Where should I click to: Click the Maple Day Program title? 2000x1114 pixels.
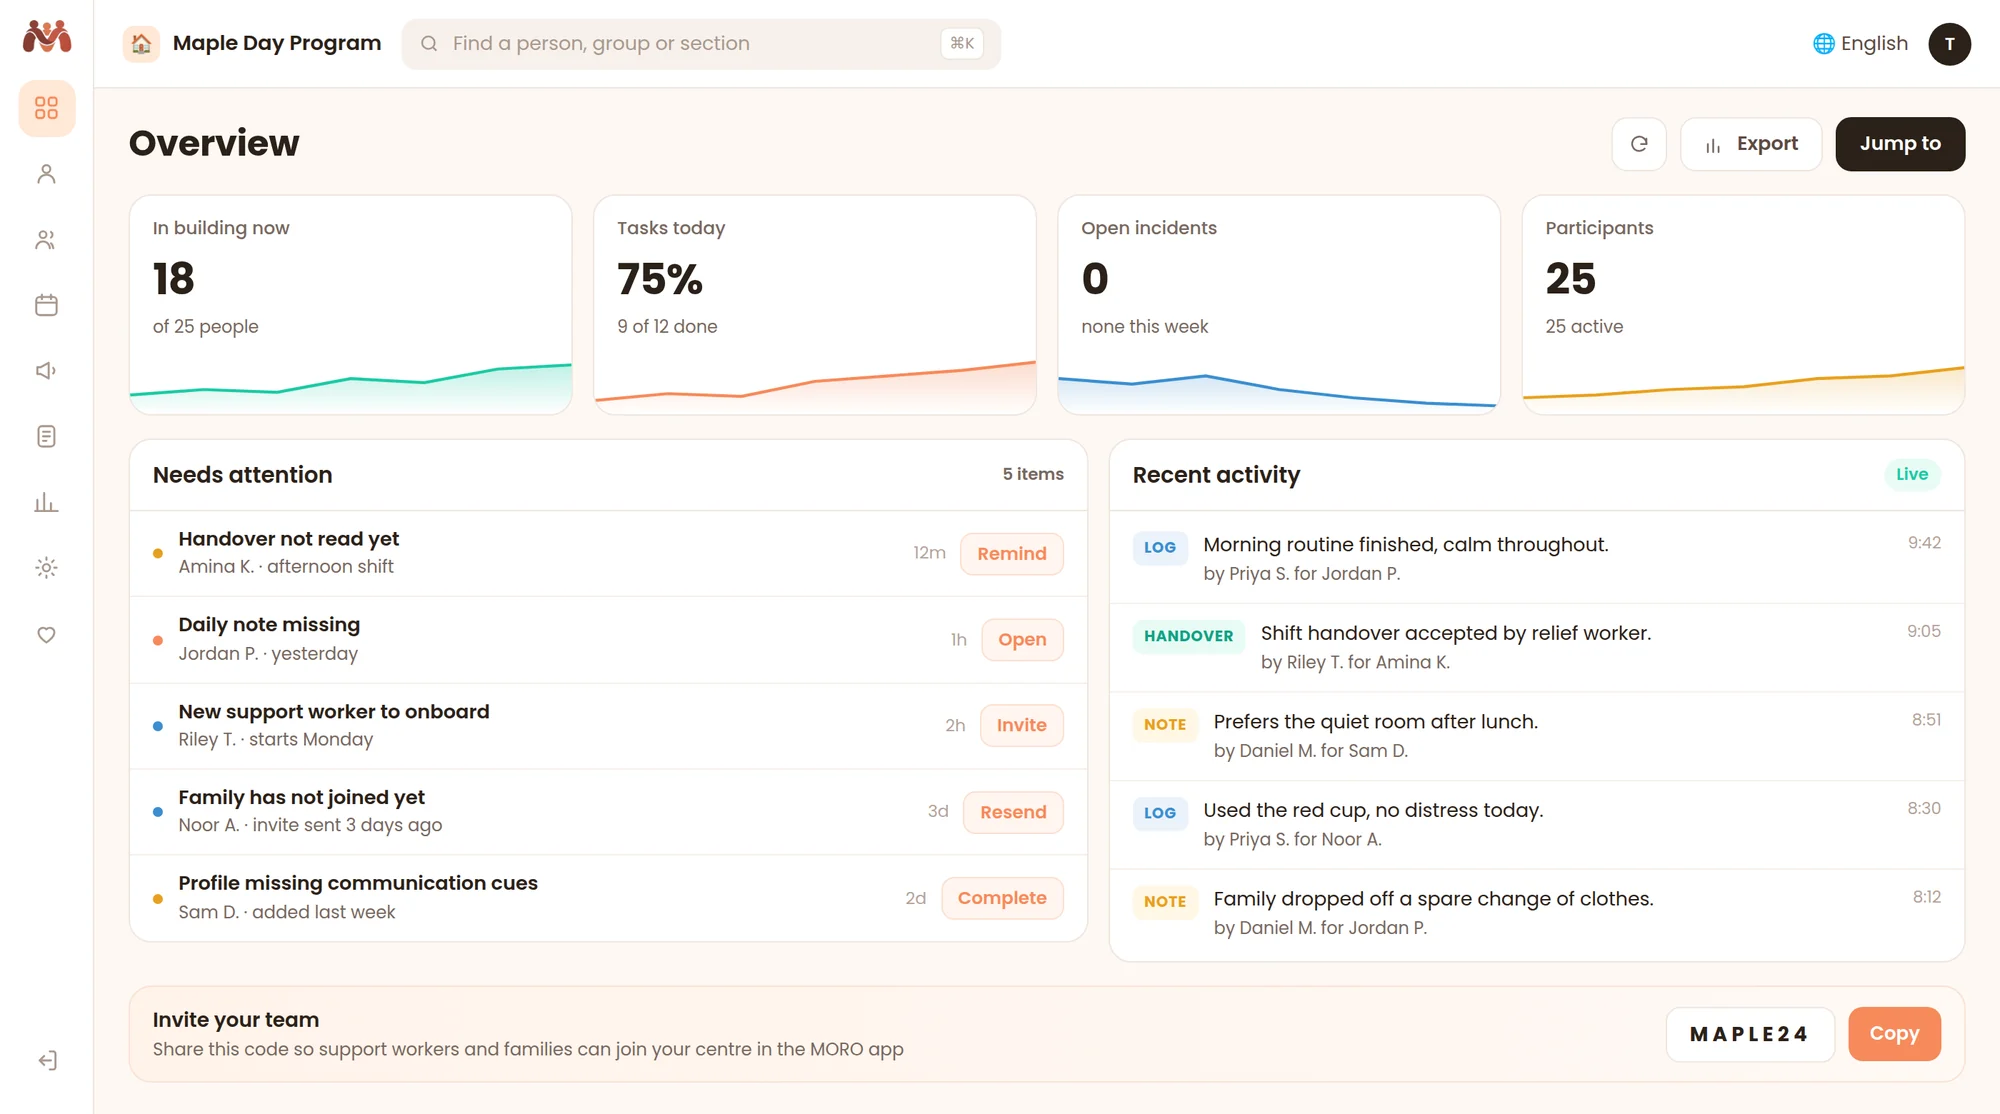[x=277, y=43]
